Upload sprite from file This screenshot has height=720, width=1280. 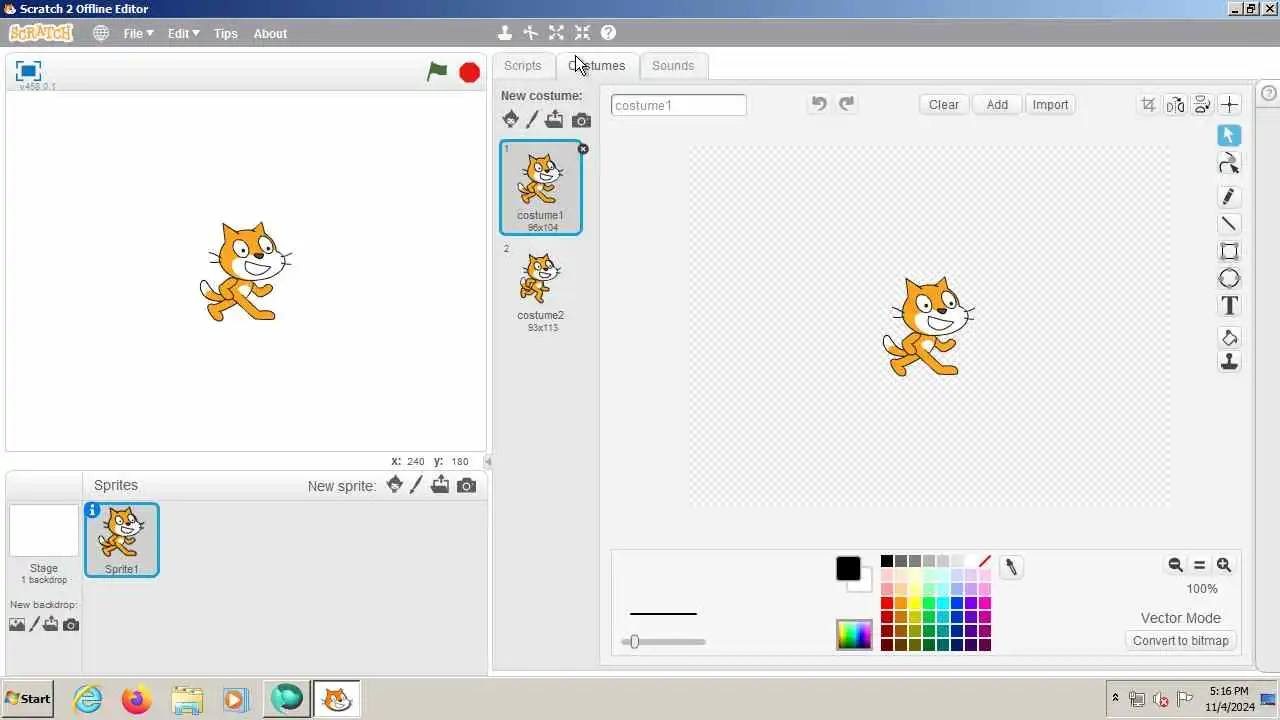(x=440, y=485)
